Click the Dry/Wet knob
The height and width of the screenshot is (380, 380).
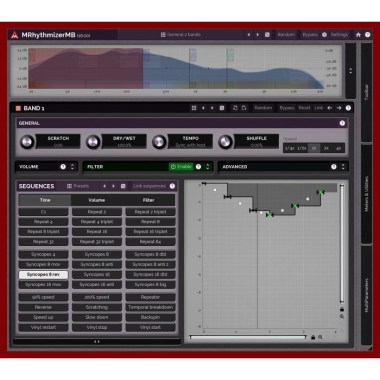(x=93, y=142)
